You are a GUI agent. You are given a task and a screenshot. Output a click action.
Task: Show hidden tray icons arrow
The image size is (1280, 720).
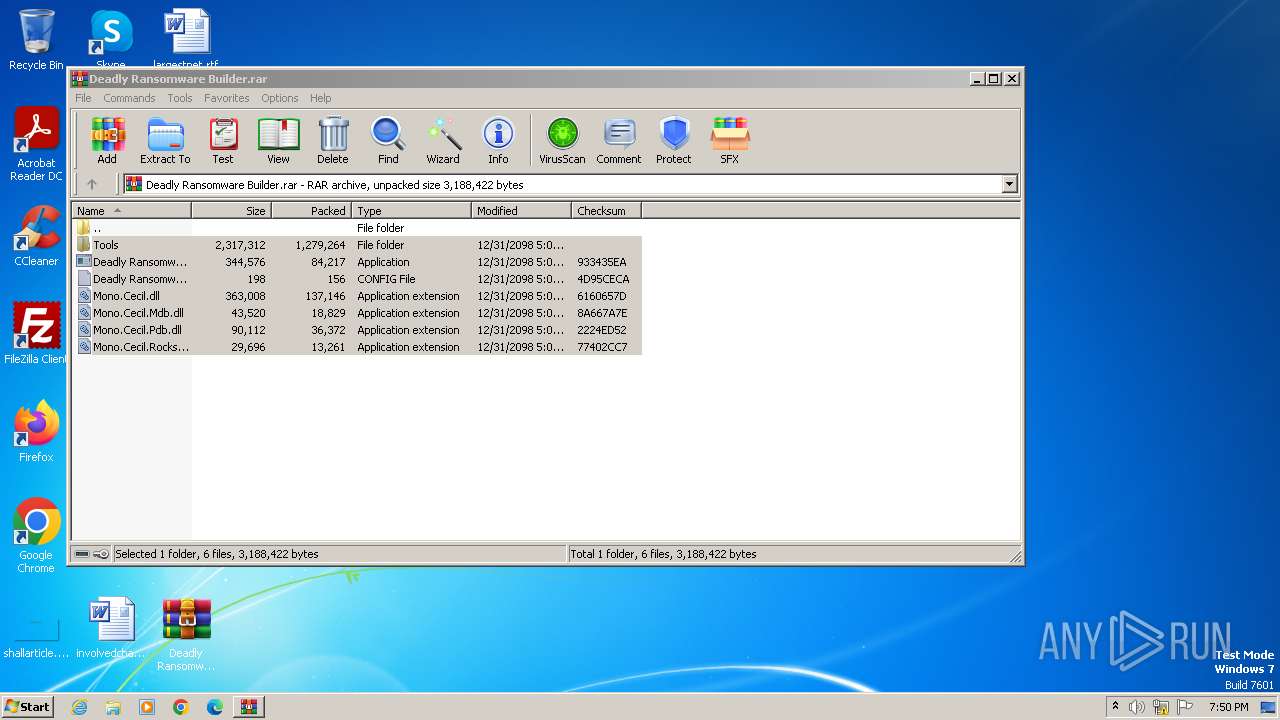tap(1115, 707)
